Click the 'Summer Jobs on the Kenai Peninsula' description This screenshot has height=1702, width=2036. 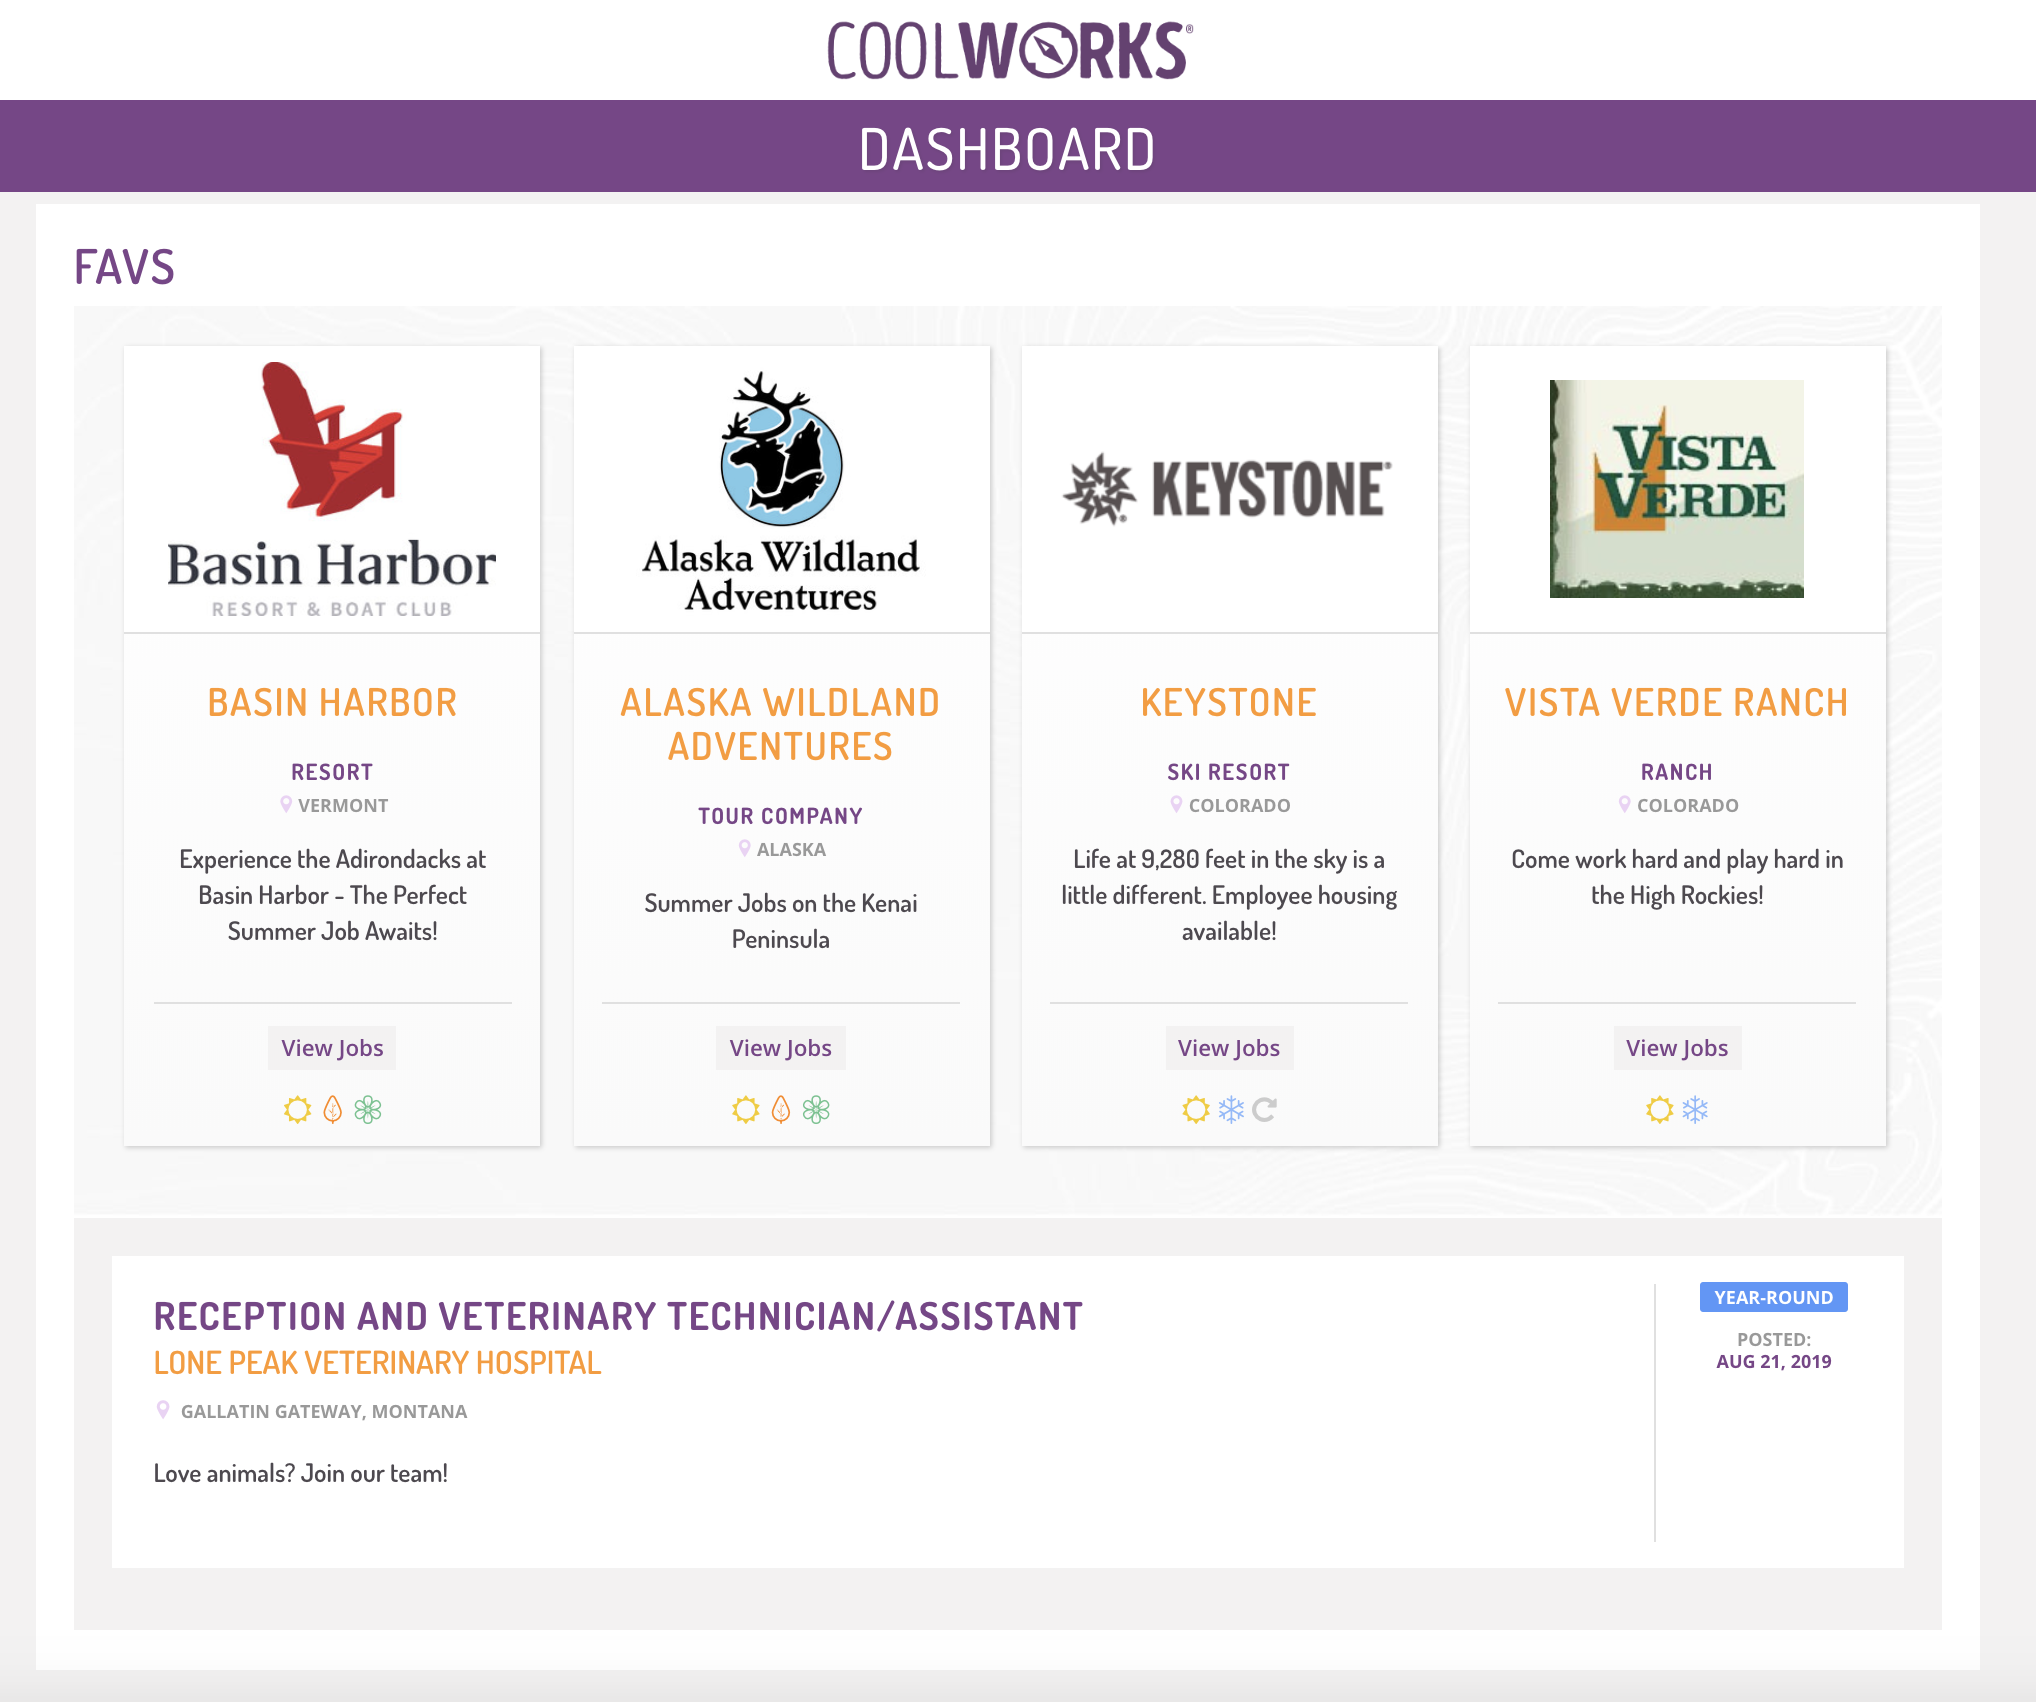[781, 921]
